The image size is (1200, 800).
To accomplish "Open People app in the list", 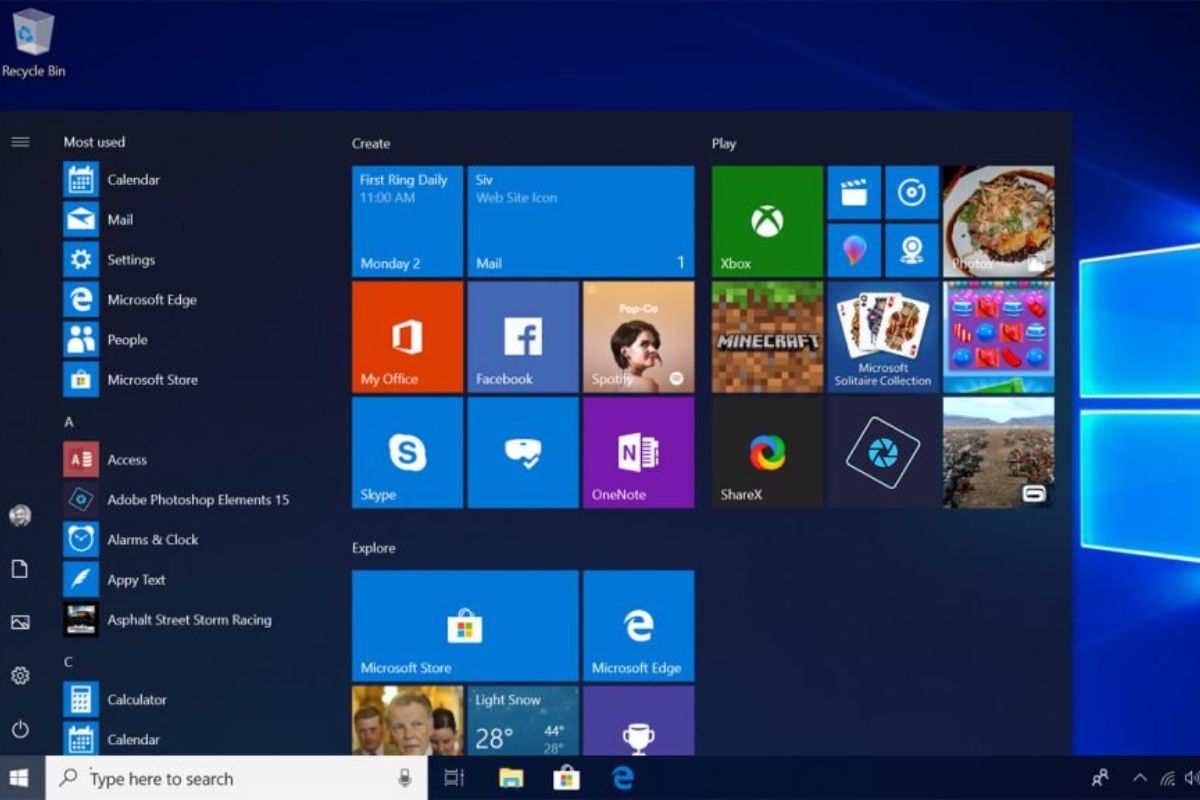I will (x=190, y=340).
